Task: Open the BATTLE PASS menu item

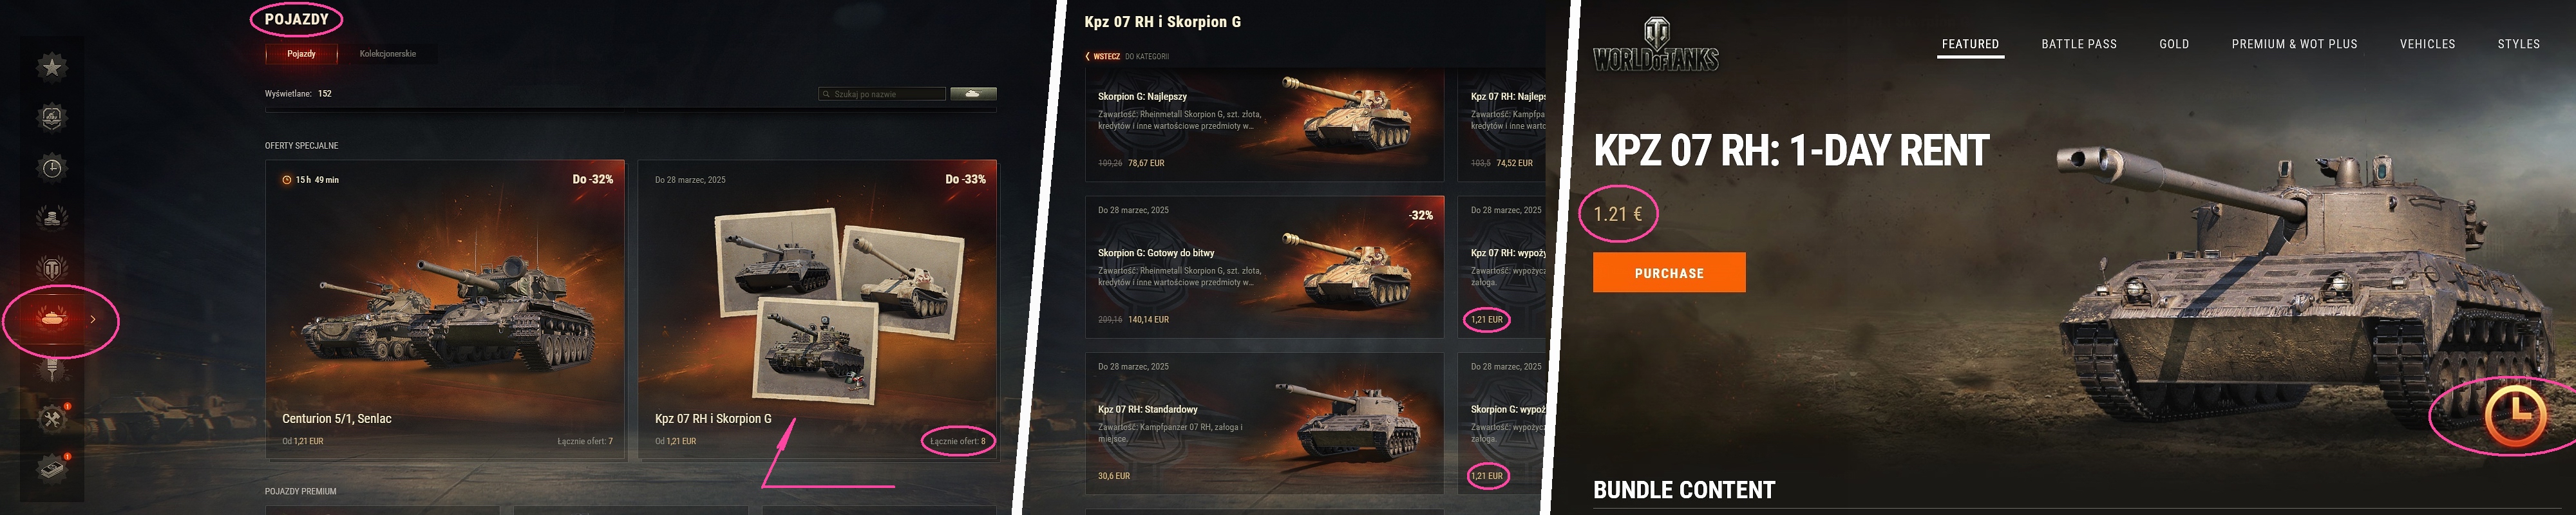Action: [x=2078, y=44]
